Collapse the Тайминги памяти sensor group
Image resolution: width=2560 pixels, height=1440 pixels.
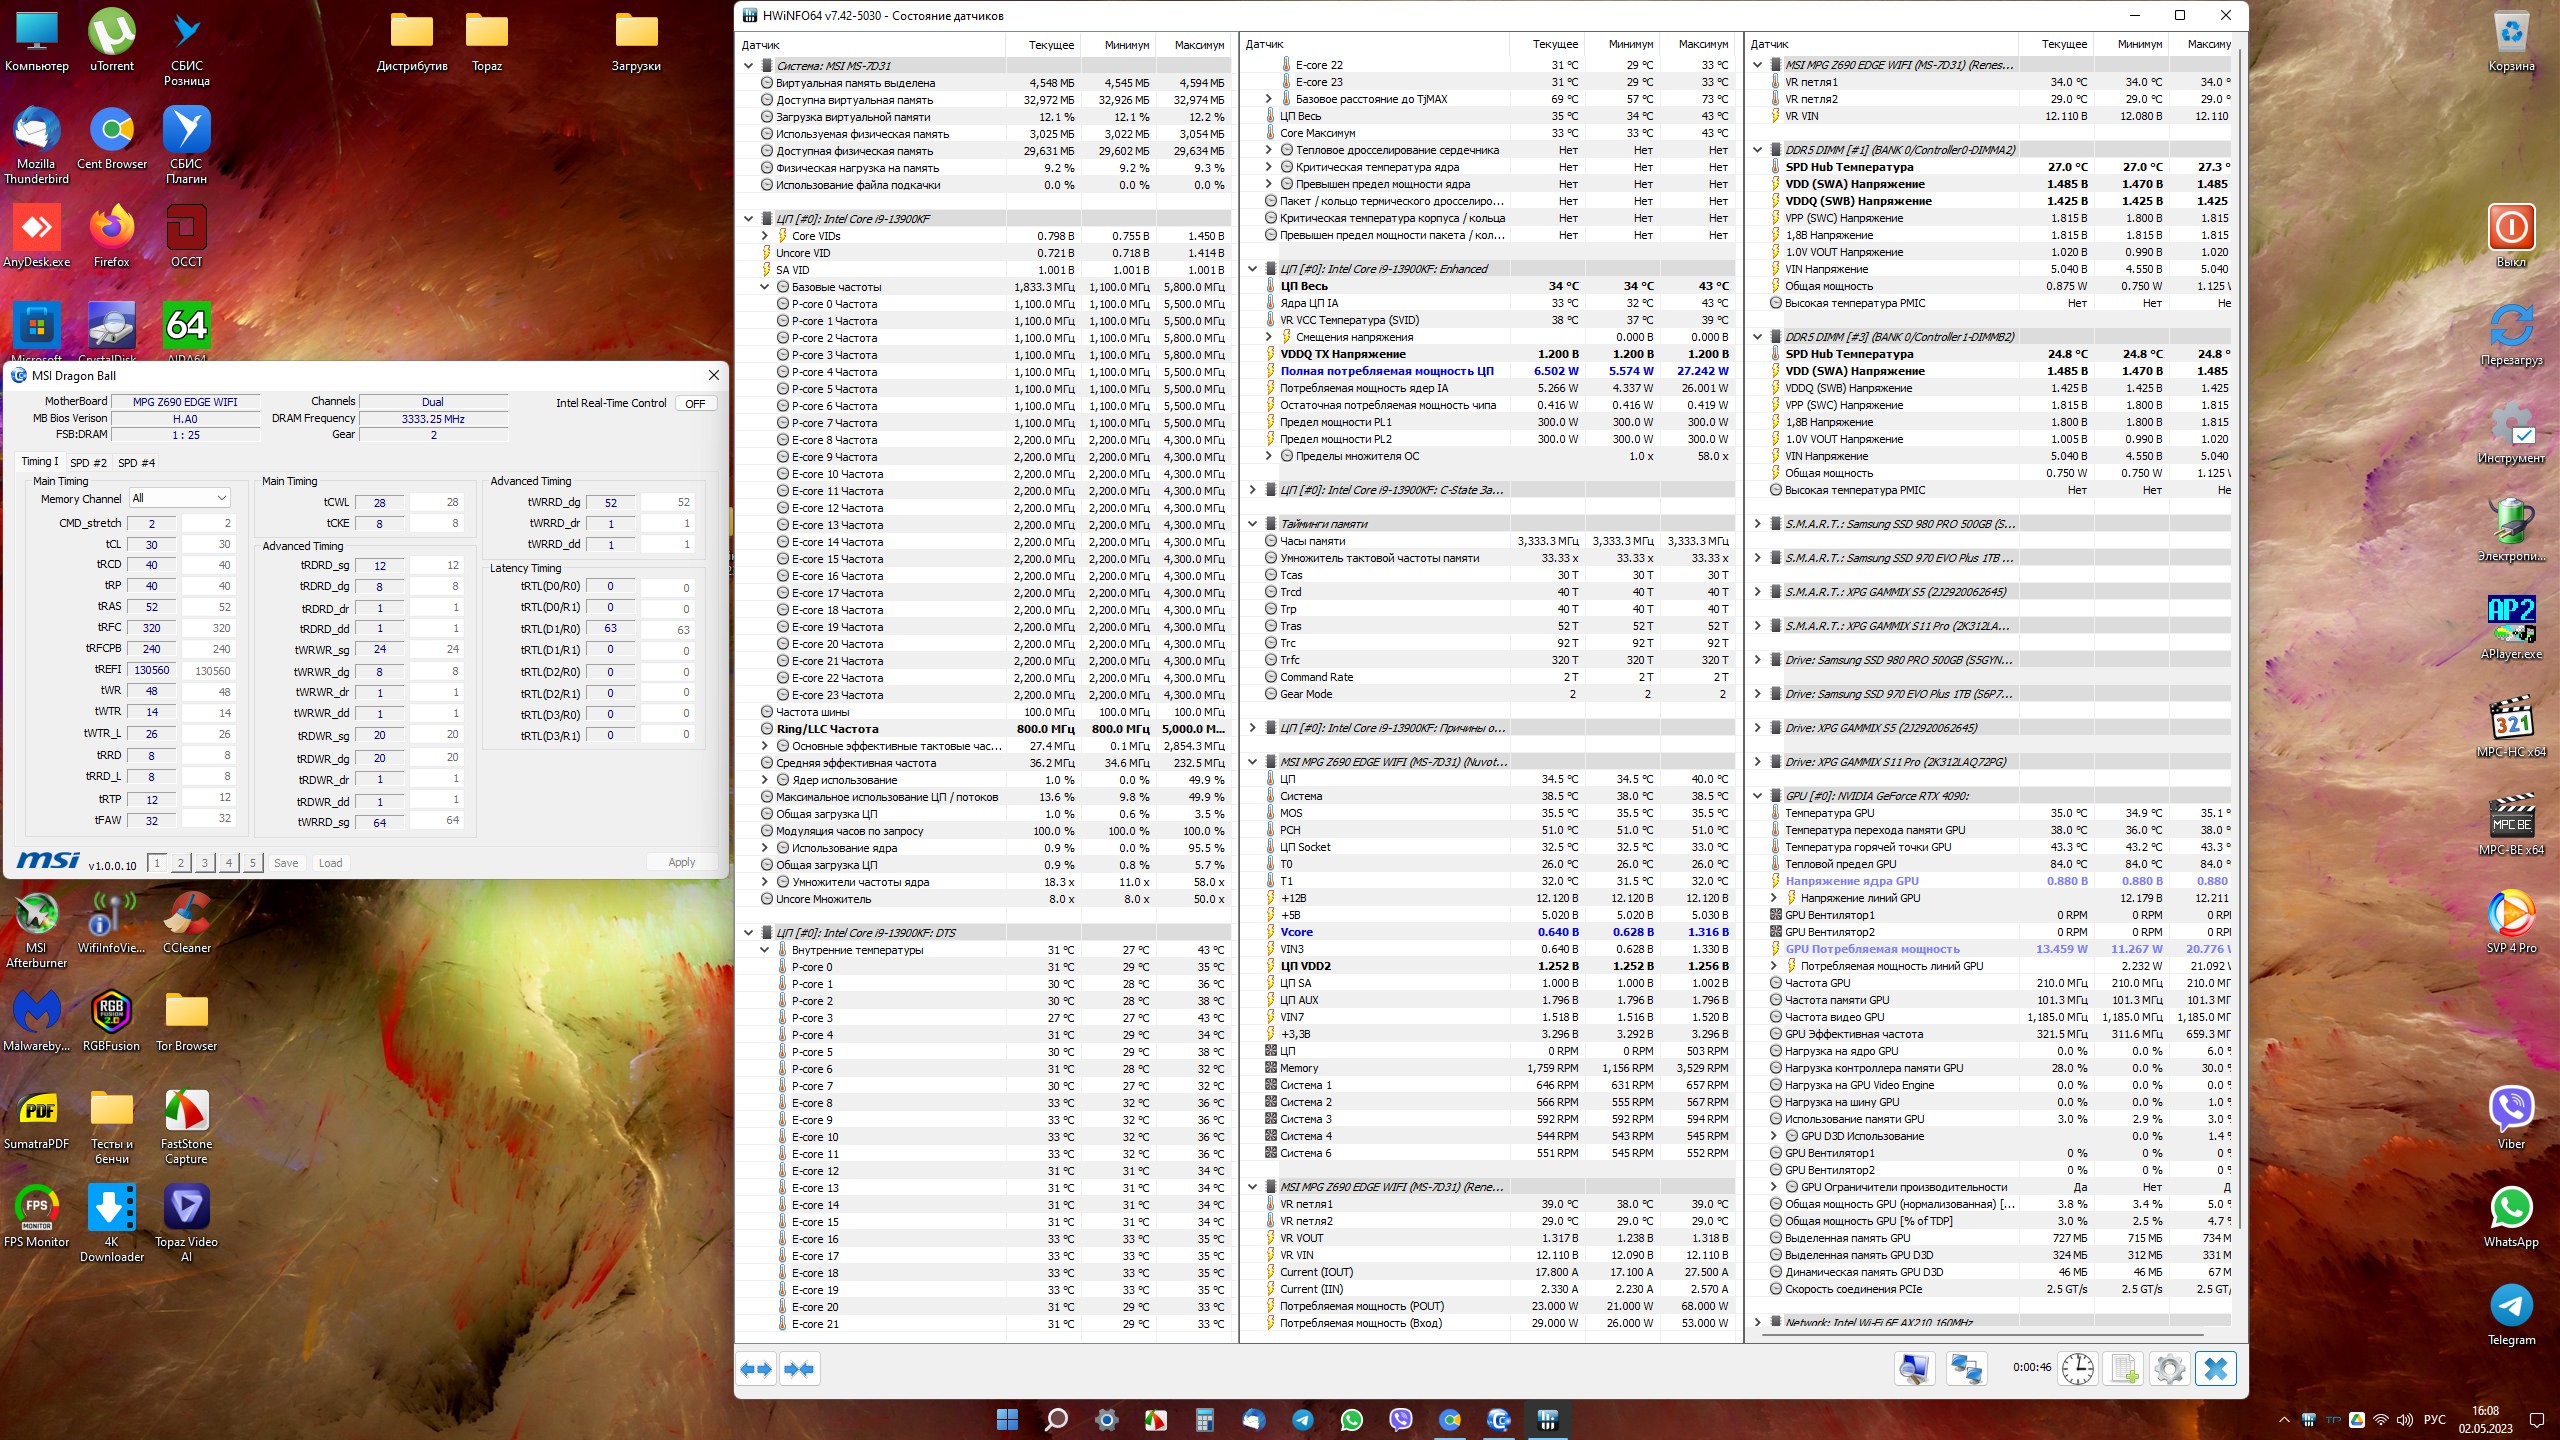click(x=1252, y=523)
